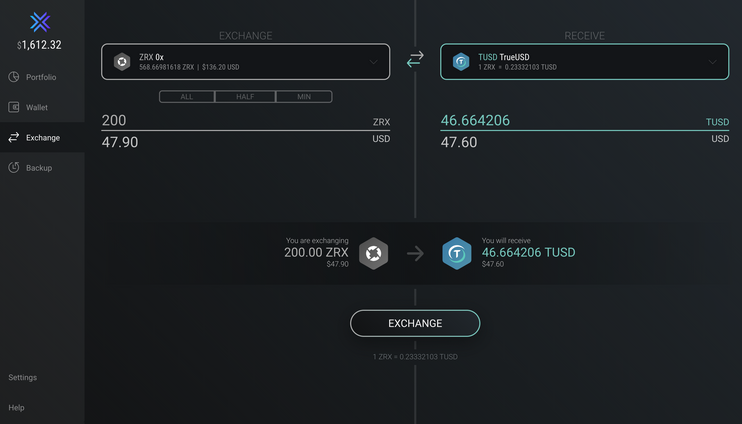Click the TUSD hexagon icon in selector
The width and height of the screenshot is (742, 424).
pos(461,62)
